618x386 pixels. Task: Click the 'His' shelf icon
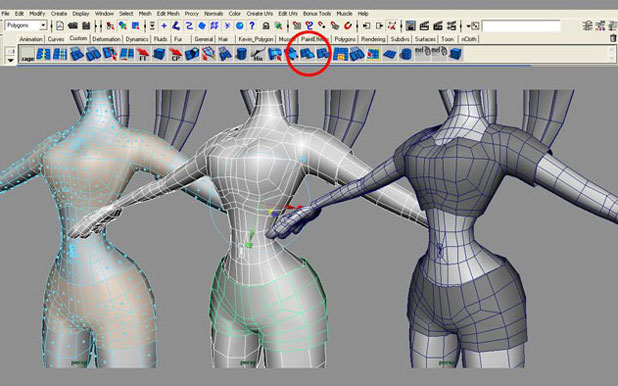point(257,54)
